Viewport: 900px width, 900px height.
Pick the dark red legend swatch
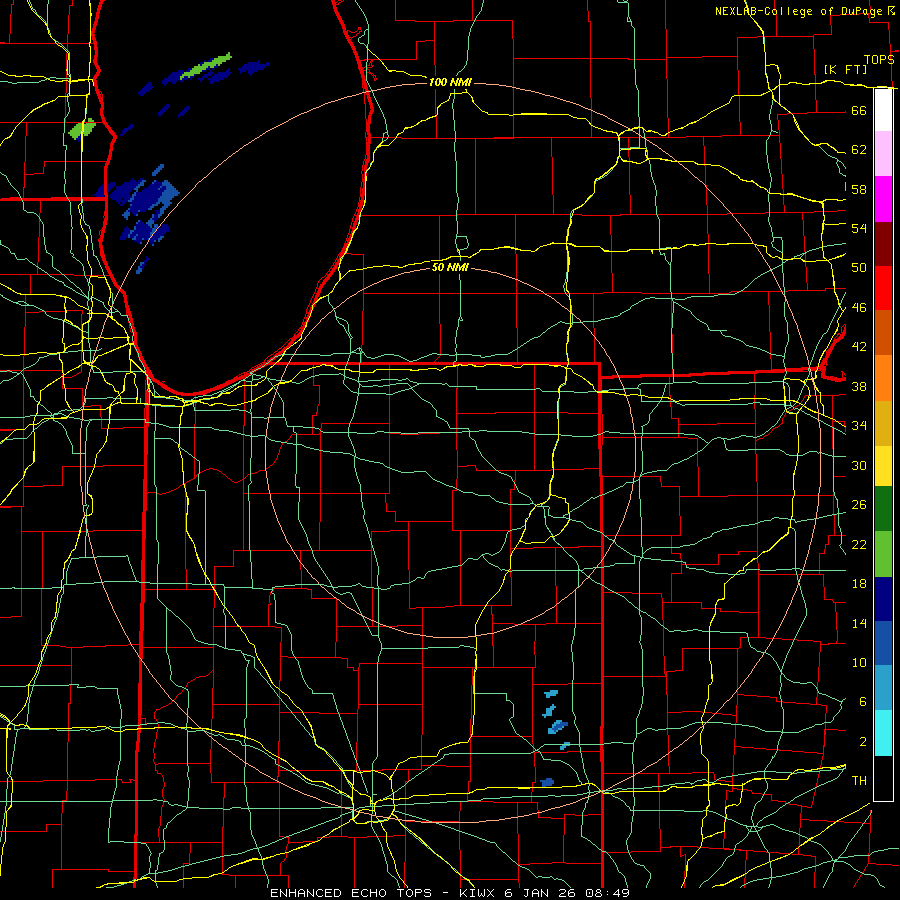[x=883, y=244]
